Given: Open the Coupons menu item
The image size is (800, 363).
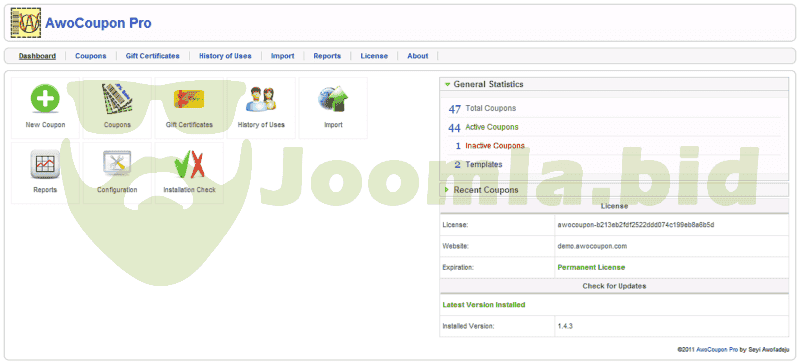Looking at the screenshot, I should (x=91, y=56).
